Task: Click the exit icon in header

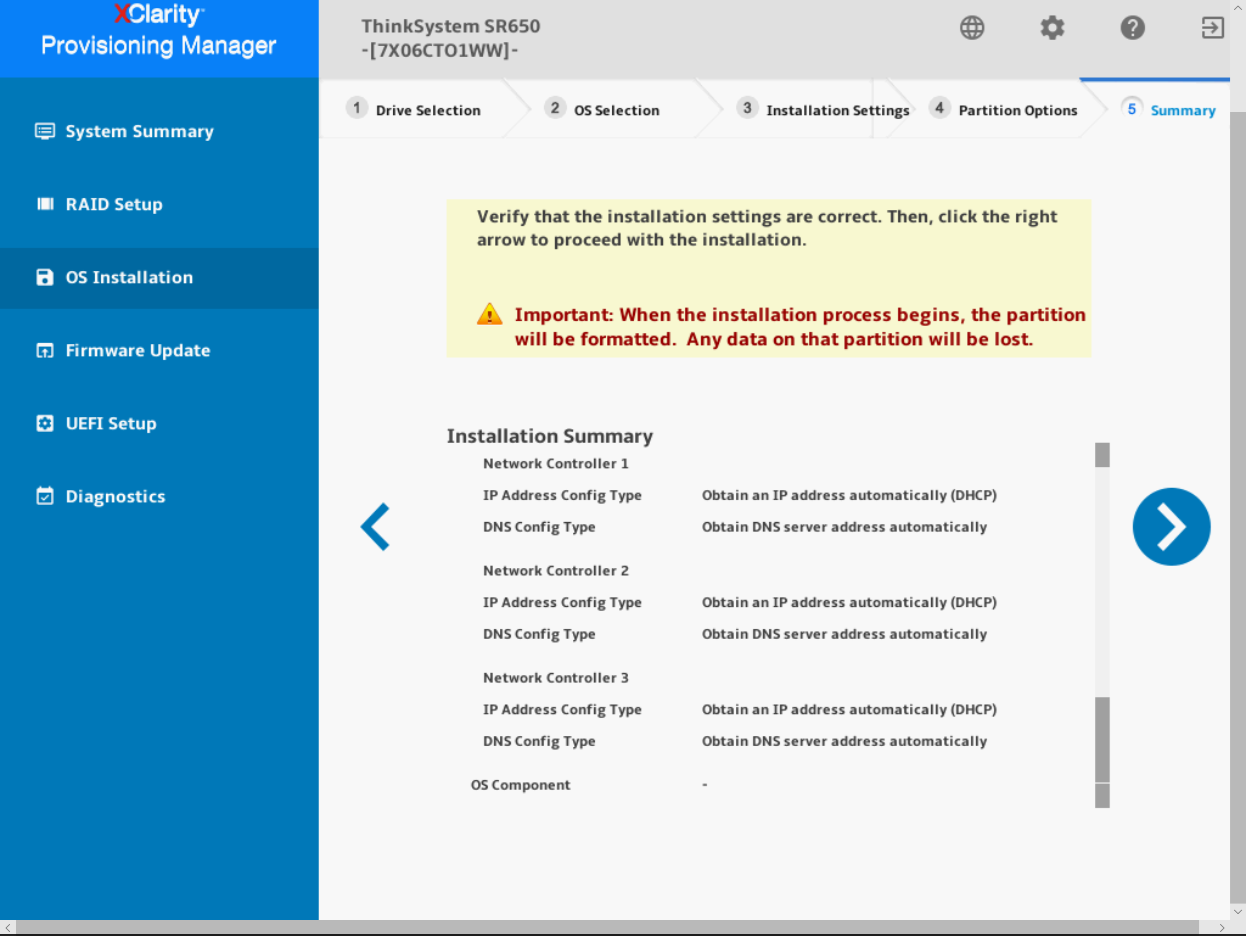Action: click(x=1212, y=28)
